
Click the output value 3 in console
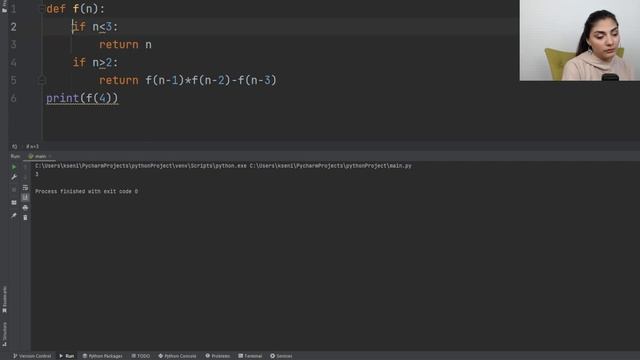(37, 174)
